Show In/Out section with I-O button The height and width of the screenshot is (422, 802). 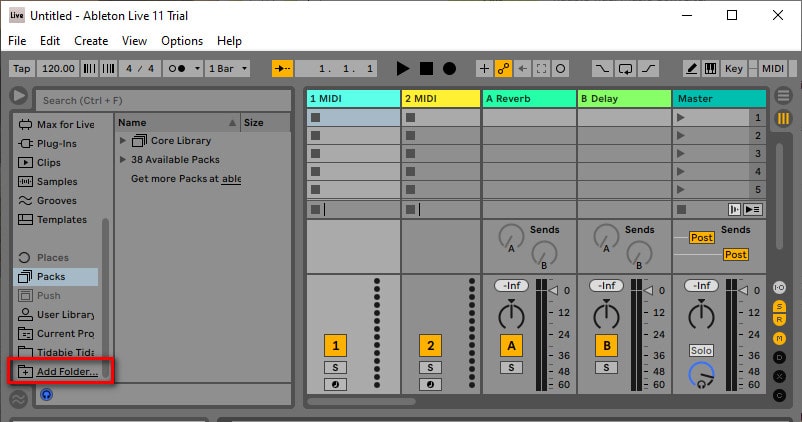click(779, 287)
